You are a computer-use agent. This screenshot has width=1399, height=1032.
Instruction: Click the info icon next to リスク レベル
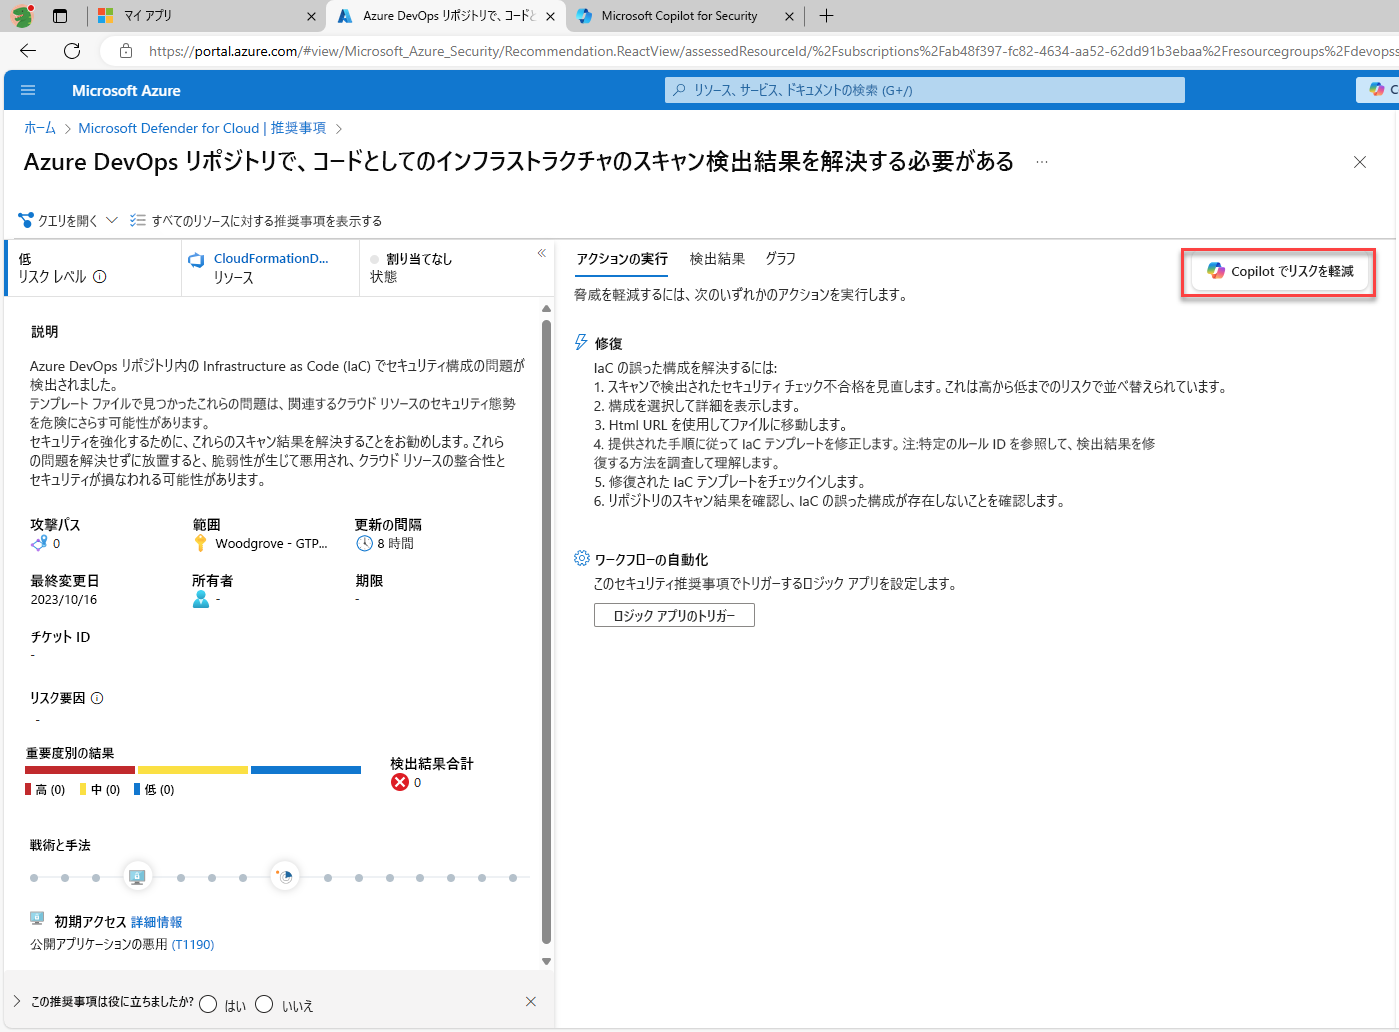click(100, 277)
